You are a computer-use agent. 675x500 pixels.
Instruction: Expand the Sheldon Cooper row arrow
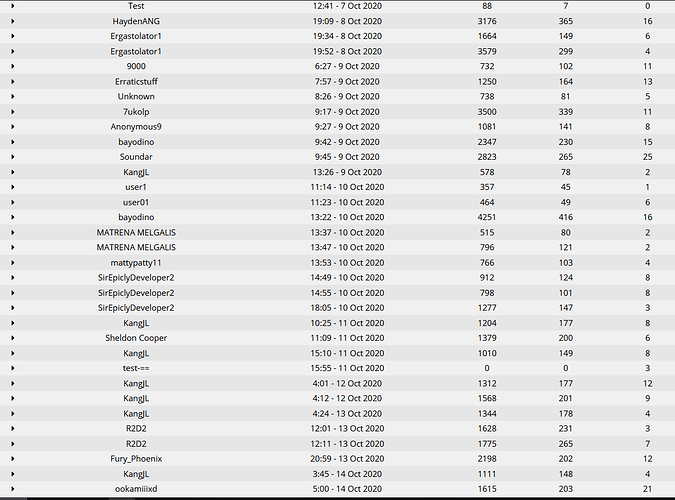[x=12, y=338]
